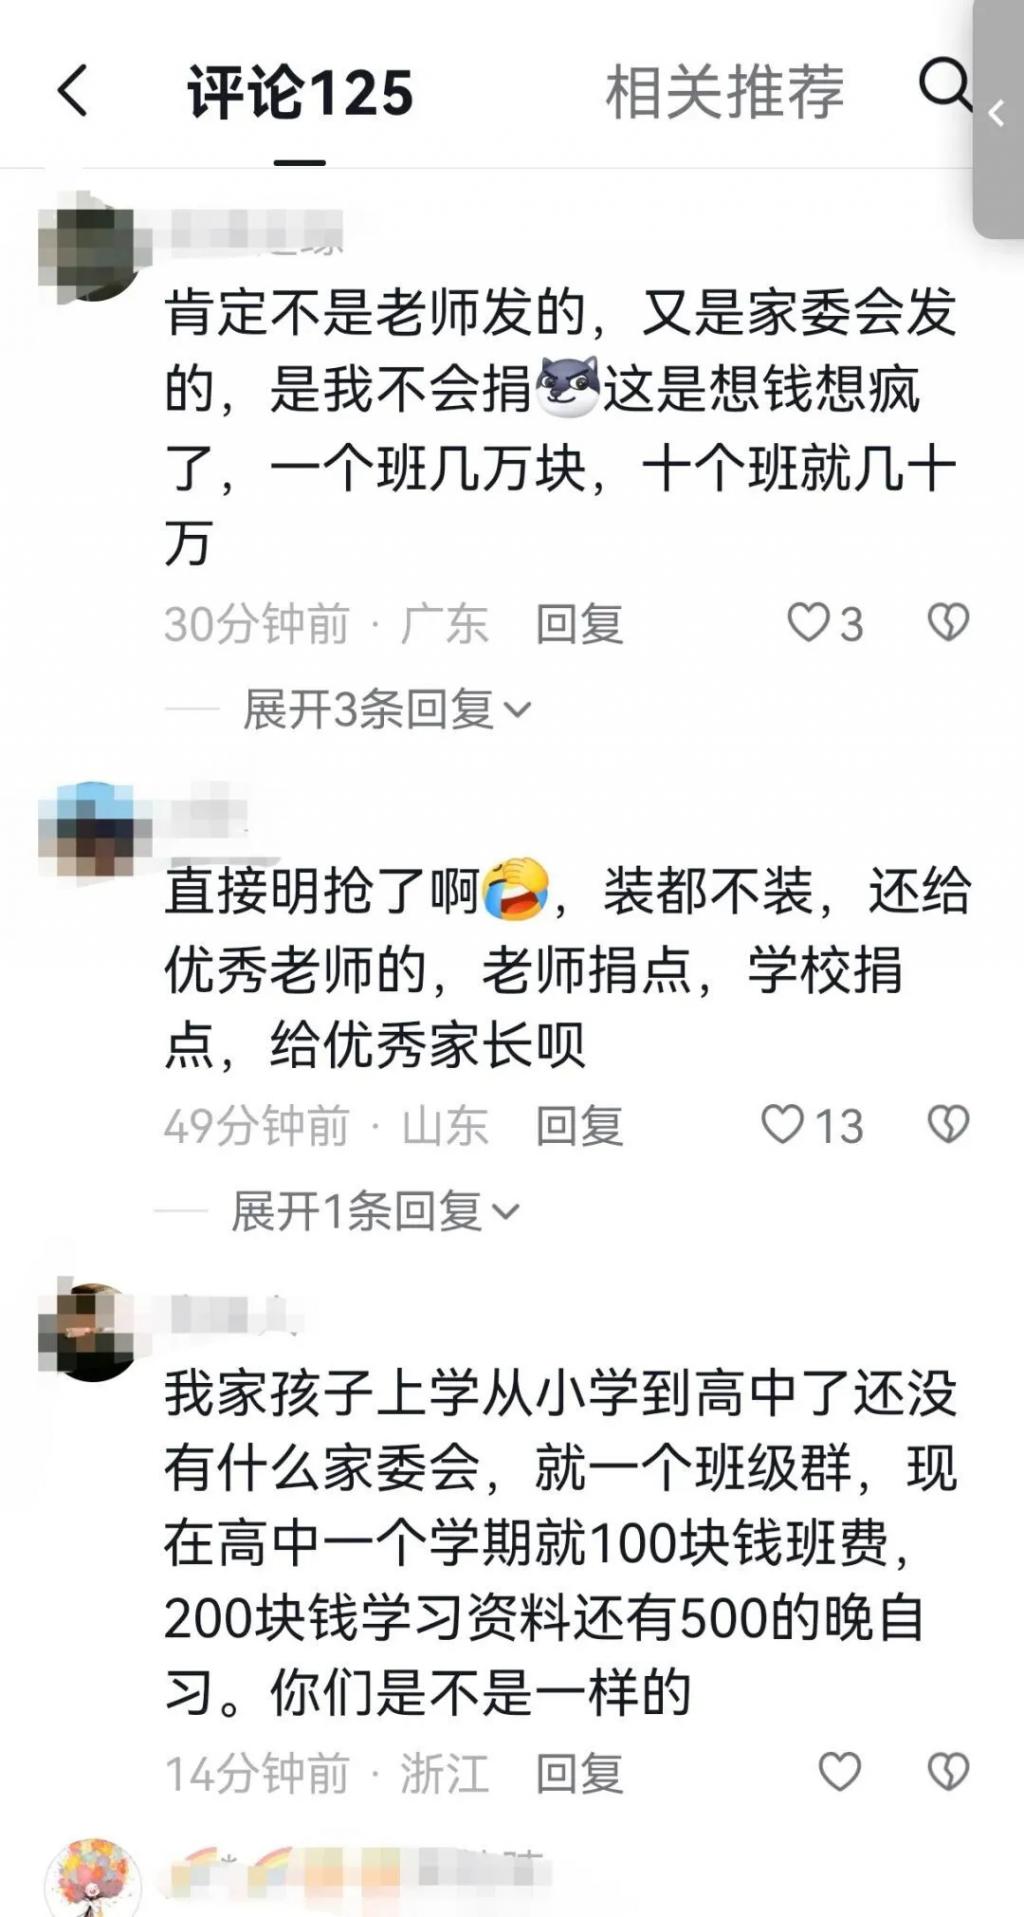Open the colorful tree avatar at bottom
Image resolution: width=1024 pixels, height=1917 pixels.
pos(93,1878)
